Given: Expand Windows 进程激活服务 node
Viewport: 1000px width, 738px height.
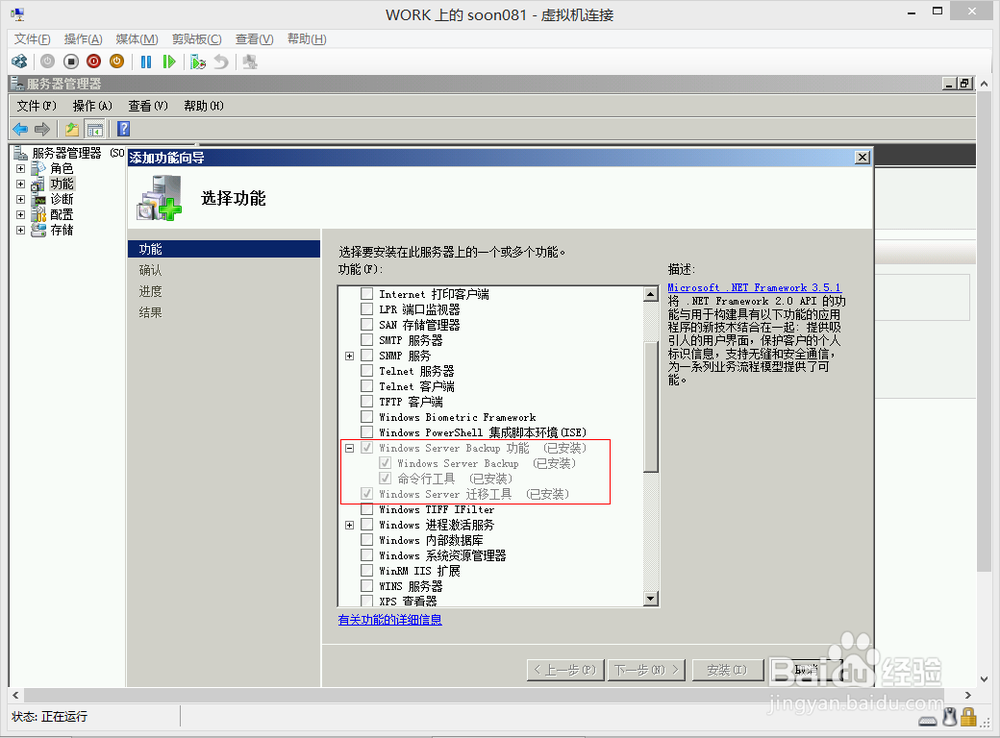Looking at the screenshot, I should click(349, 525).
